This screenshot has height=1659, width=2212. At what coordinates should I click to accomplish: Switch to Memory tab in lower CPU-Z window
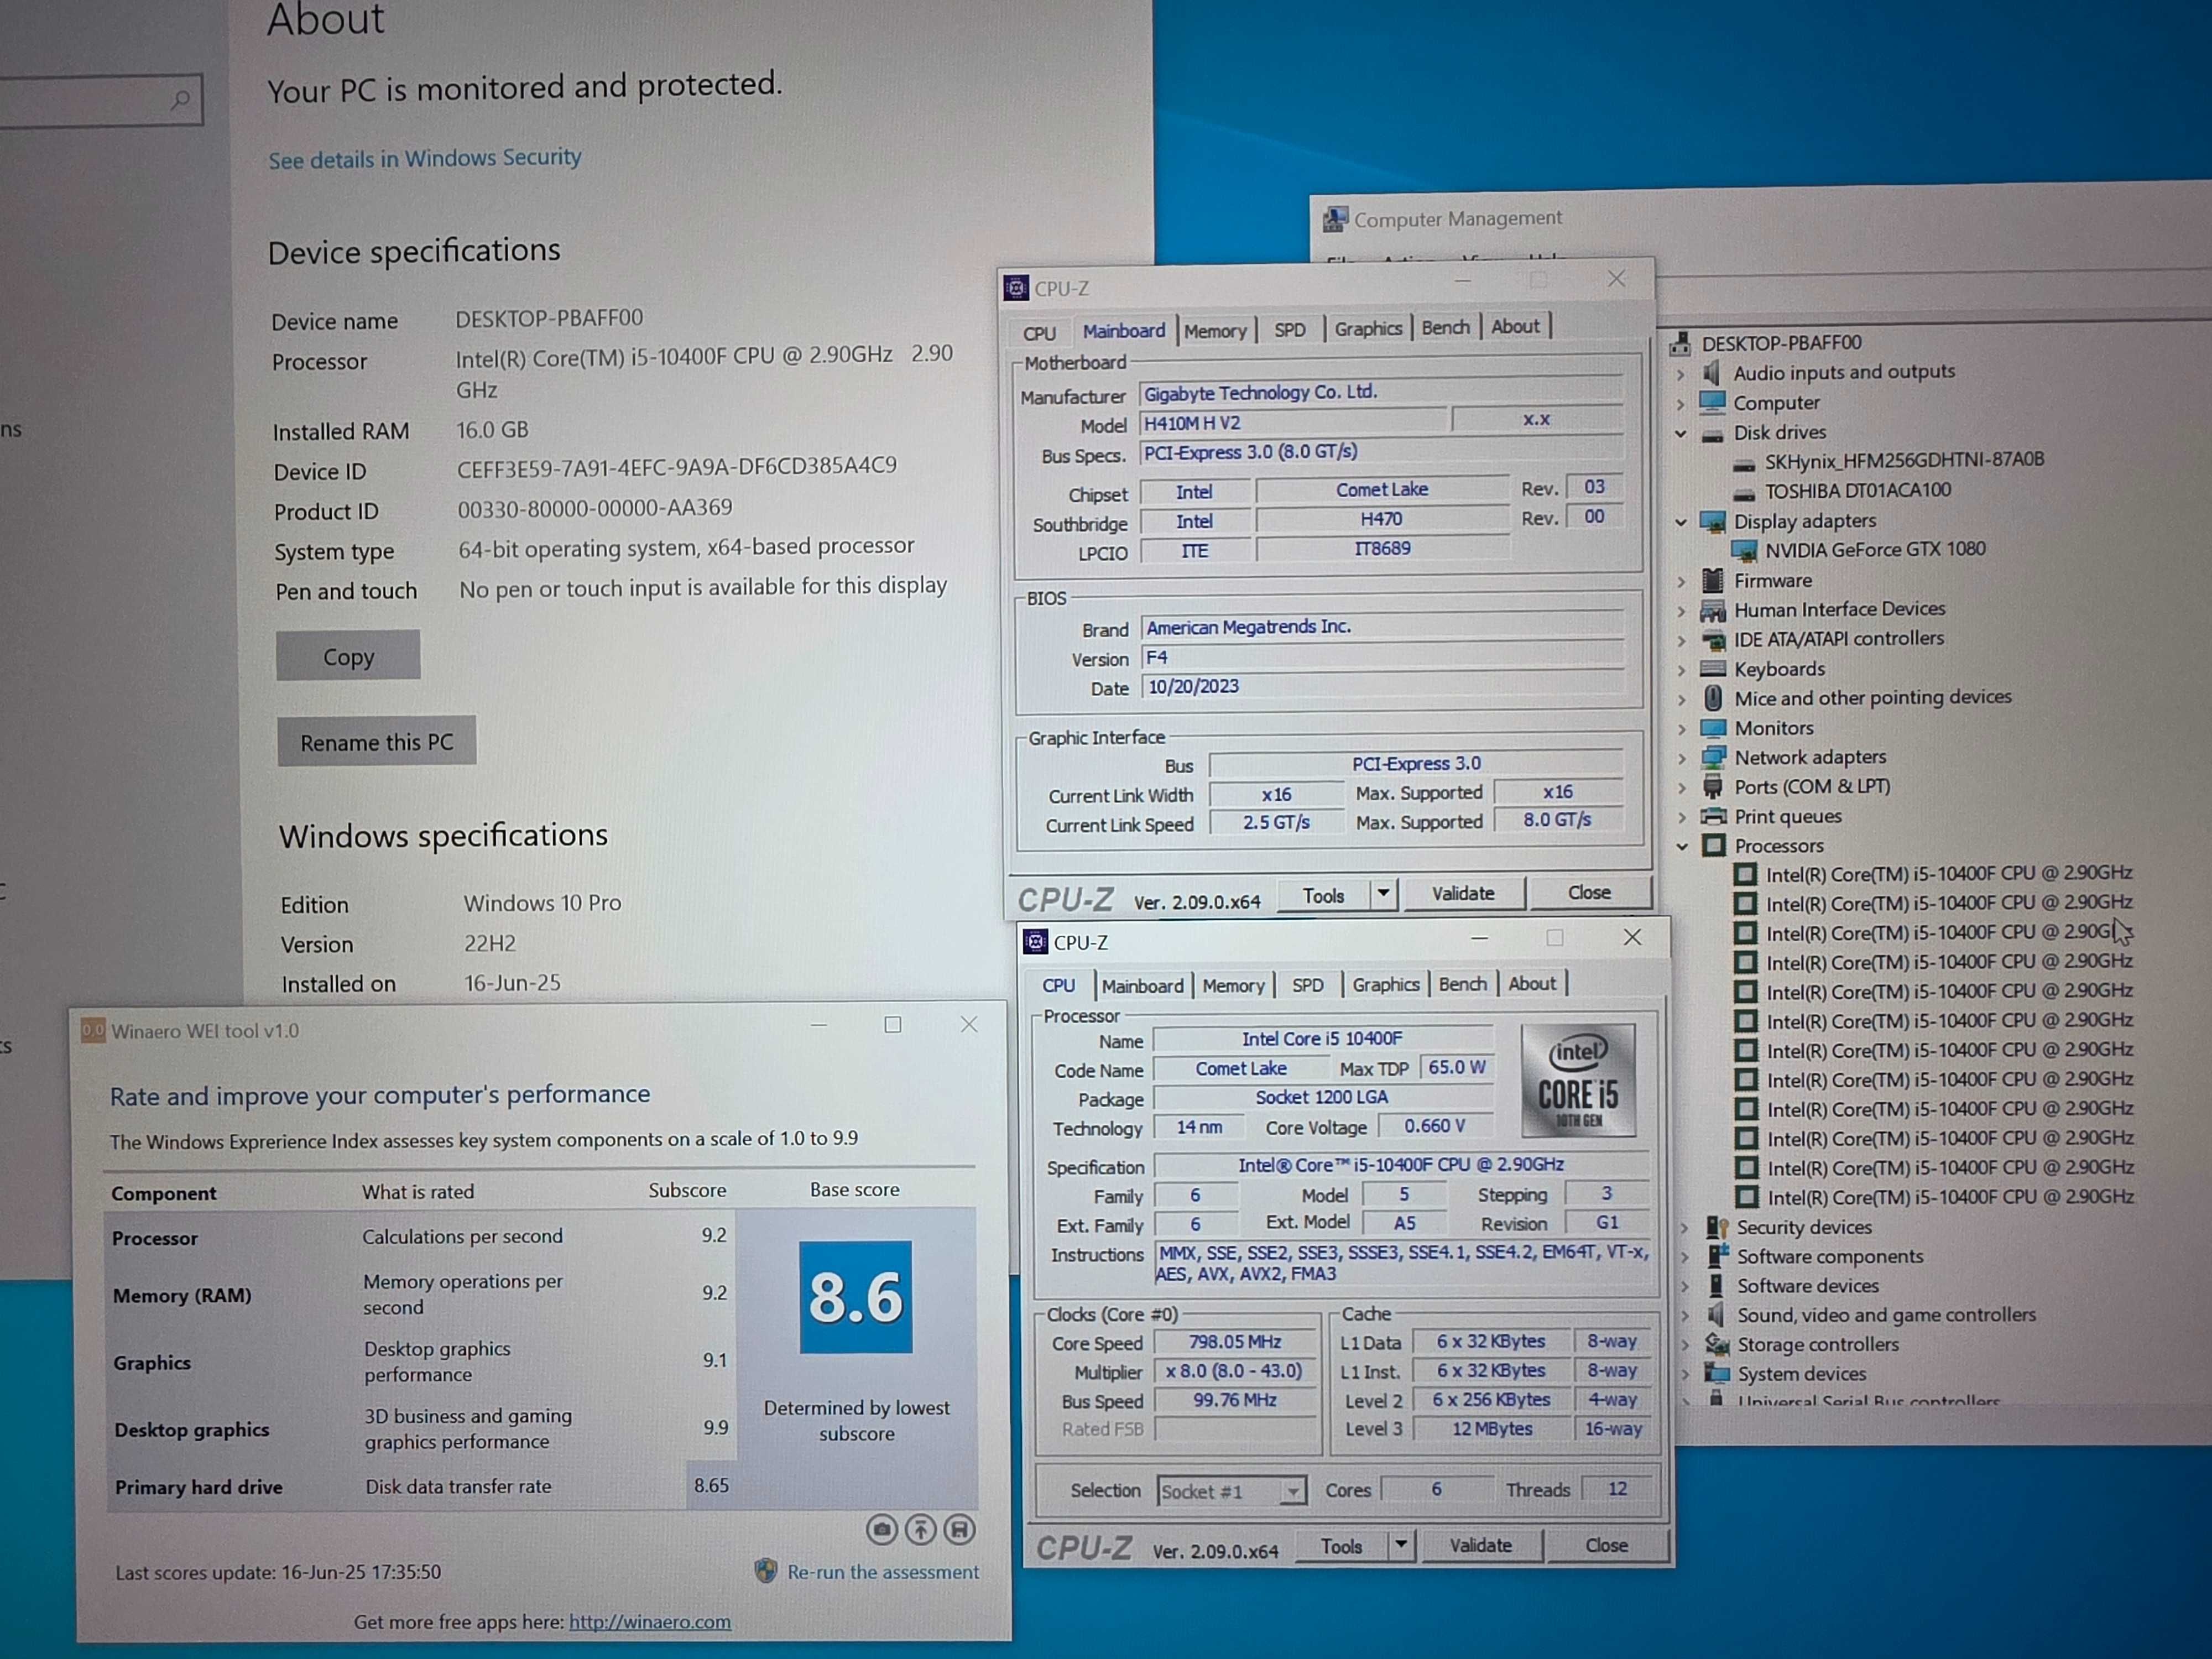click(1233, 986)
